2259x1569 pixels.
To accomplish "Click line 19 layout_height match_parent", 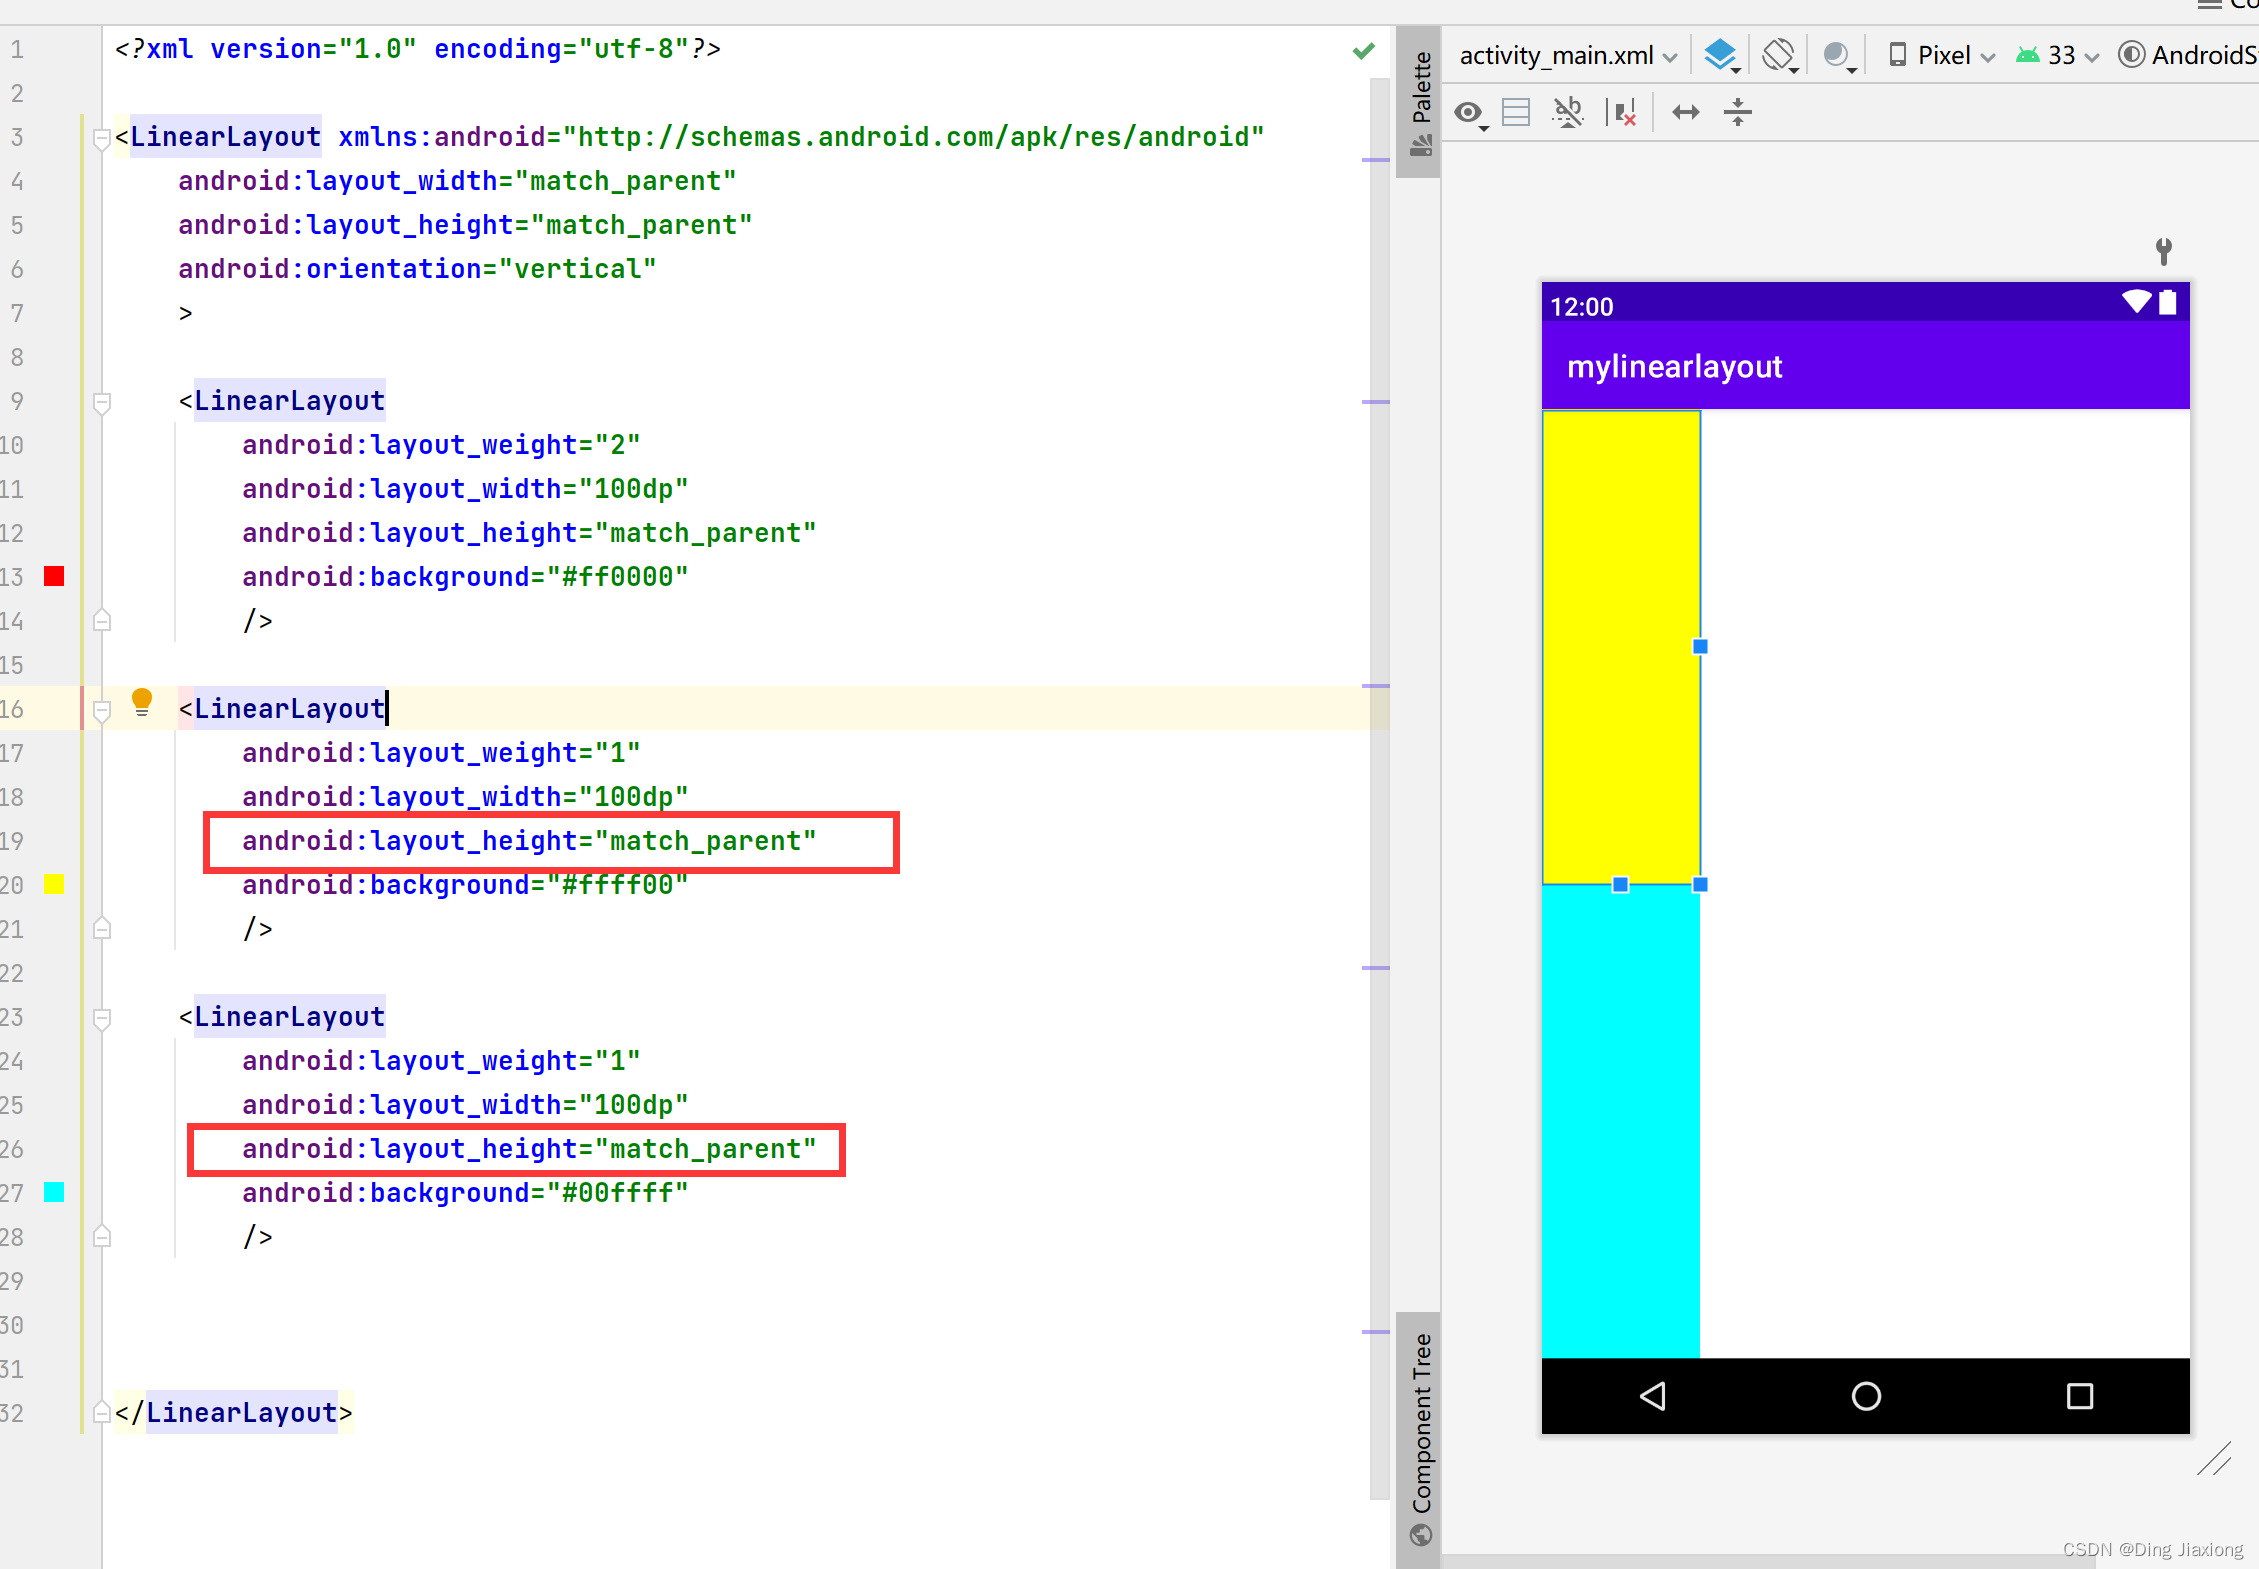I will pos(529,841).
